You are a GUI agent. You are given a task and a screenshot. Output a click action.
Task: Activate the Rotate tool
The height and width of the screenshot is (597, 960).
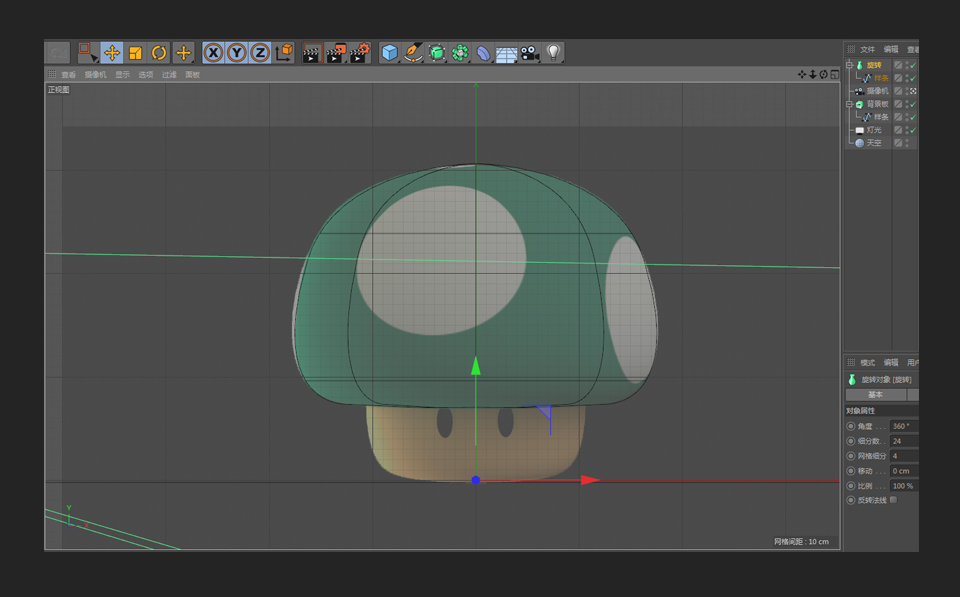(159, 53)
